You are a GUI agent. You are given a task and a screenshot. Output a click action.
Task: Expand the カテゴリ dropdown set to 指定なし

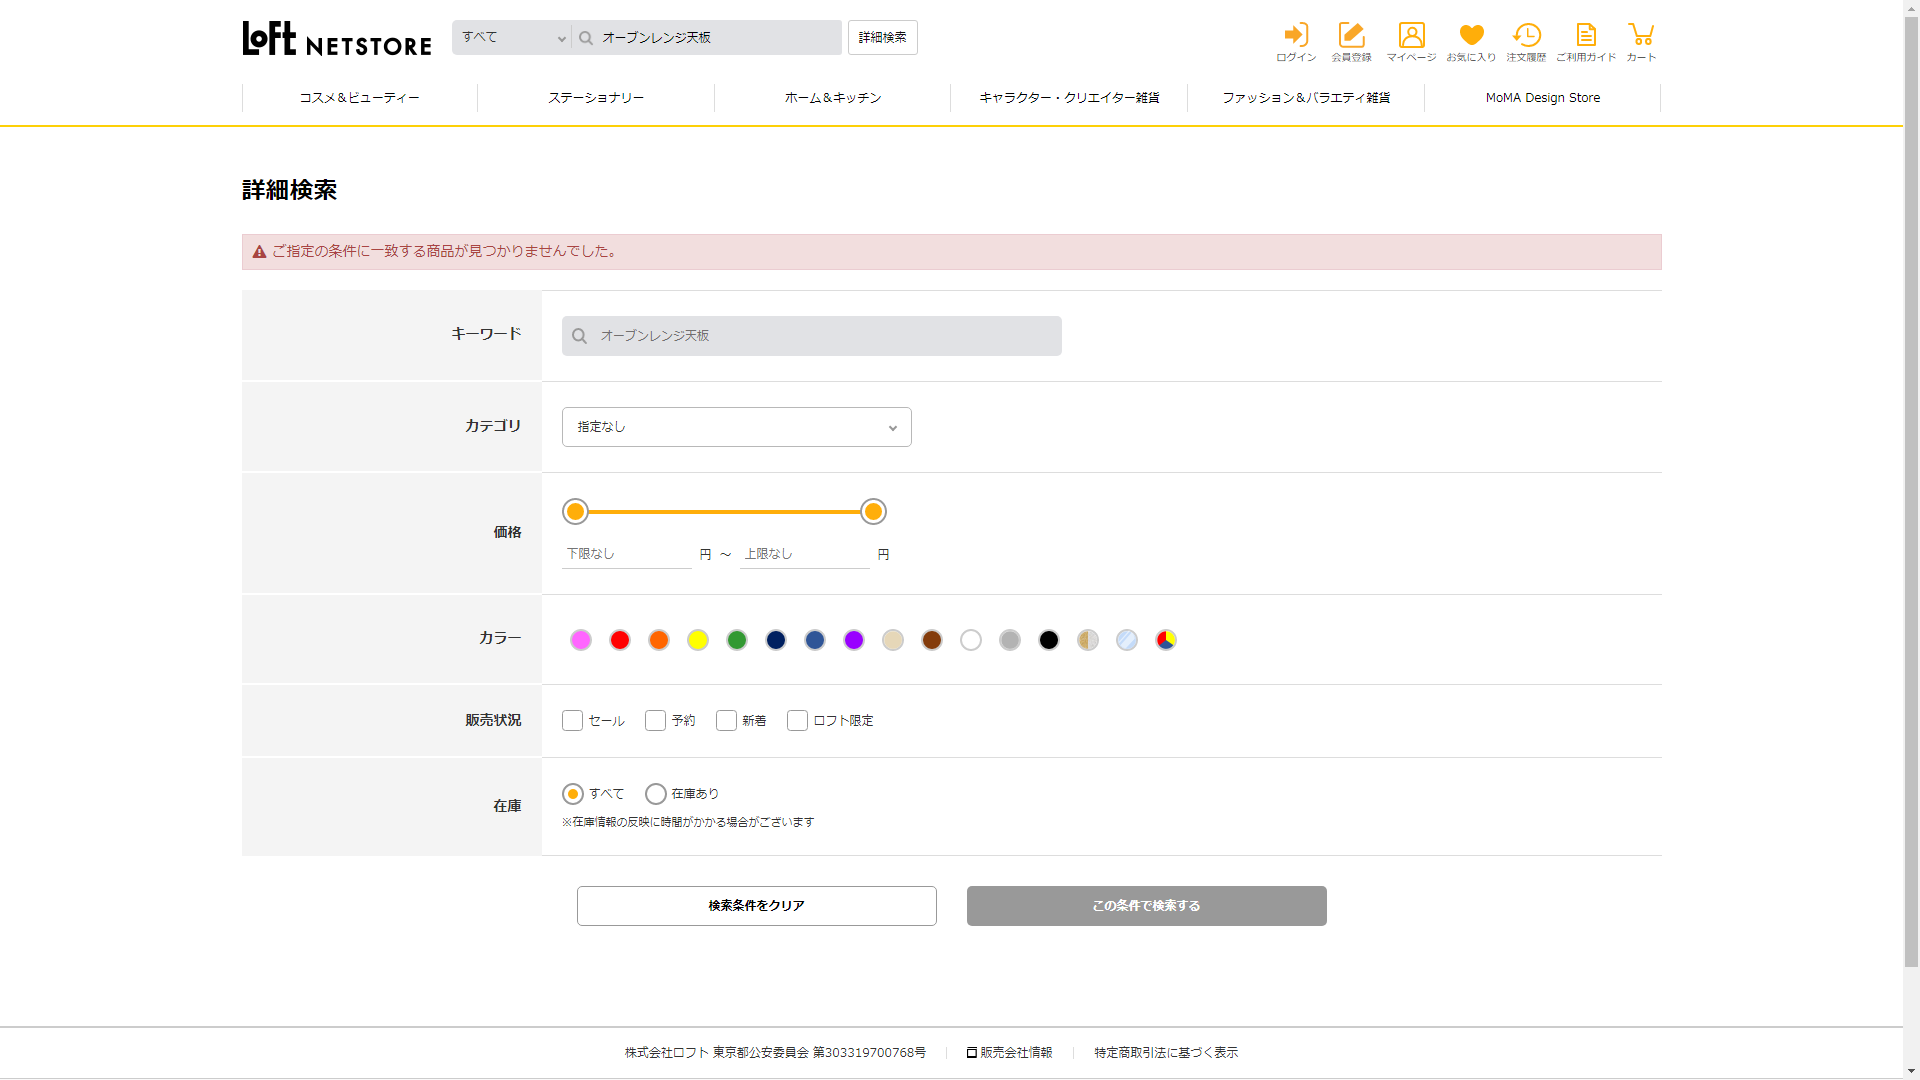point(736,427)
